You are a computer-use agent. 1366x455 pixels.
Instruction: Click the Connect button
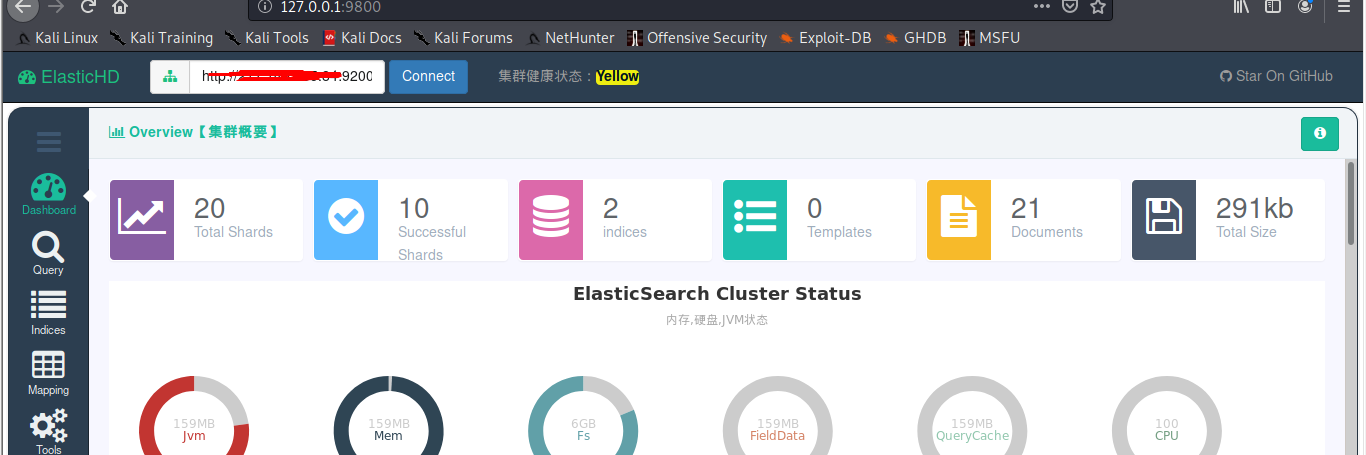pyautogui.click(x=428, y=76)
